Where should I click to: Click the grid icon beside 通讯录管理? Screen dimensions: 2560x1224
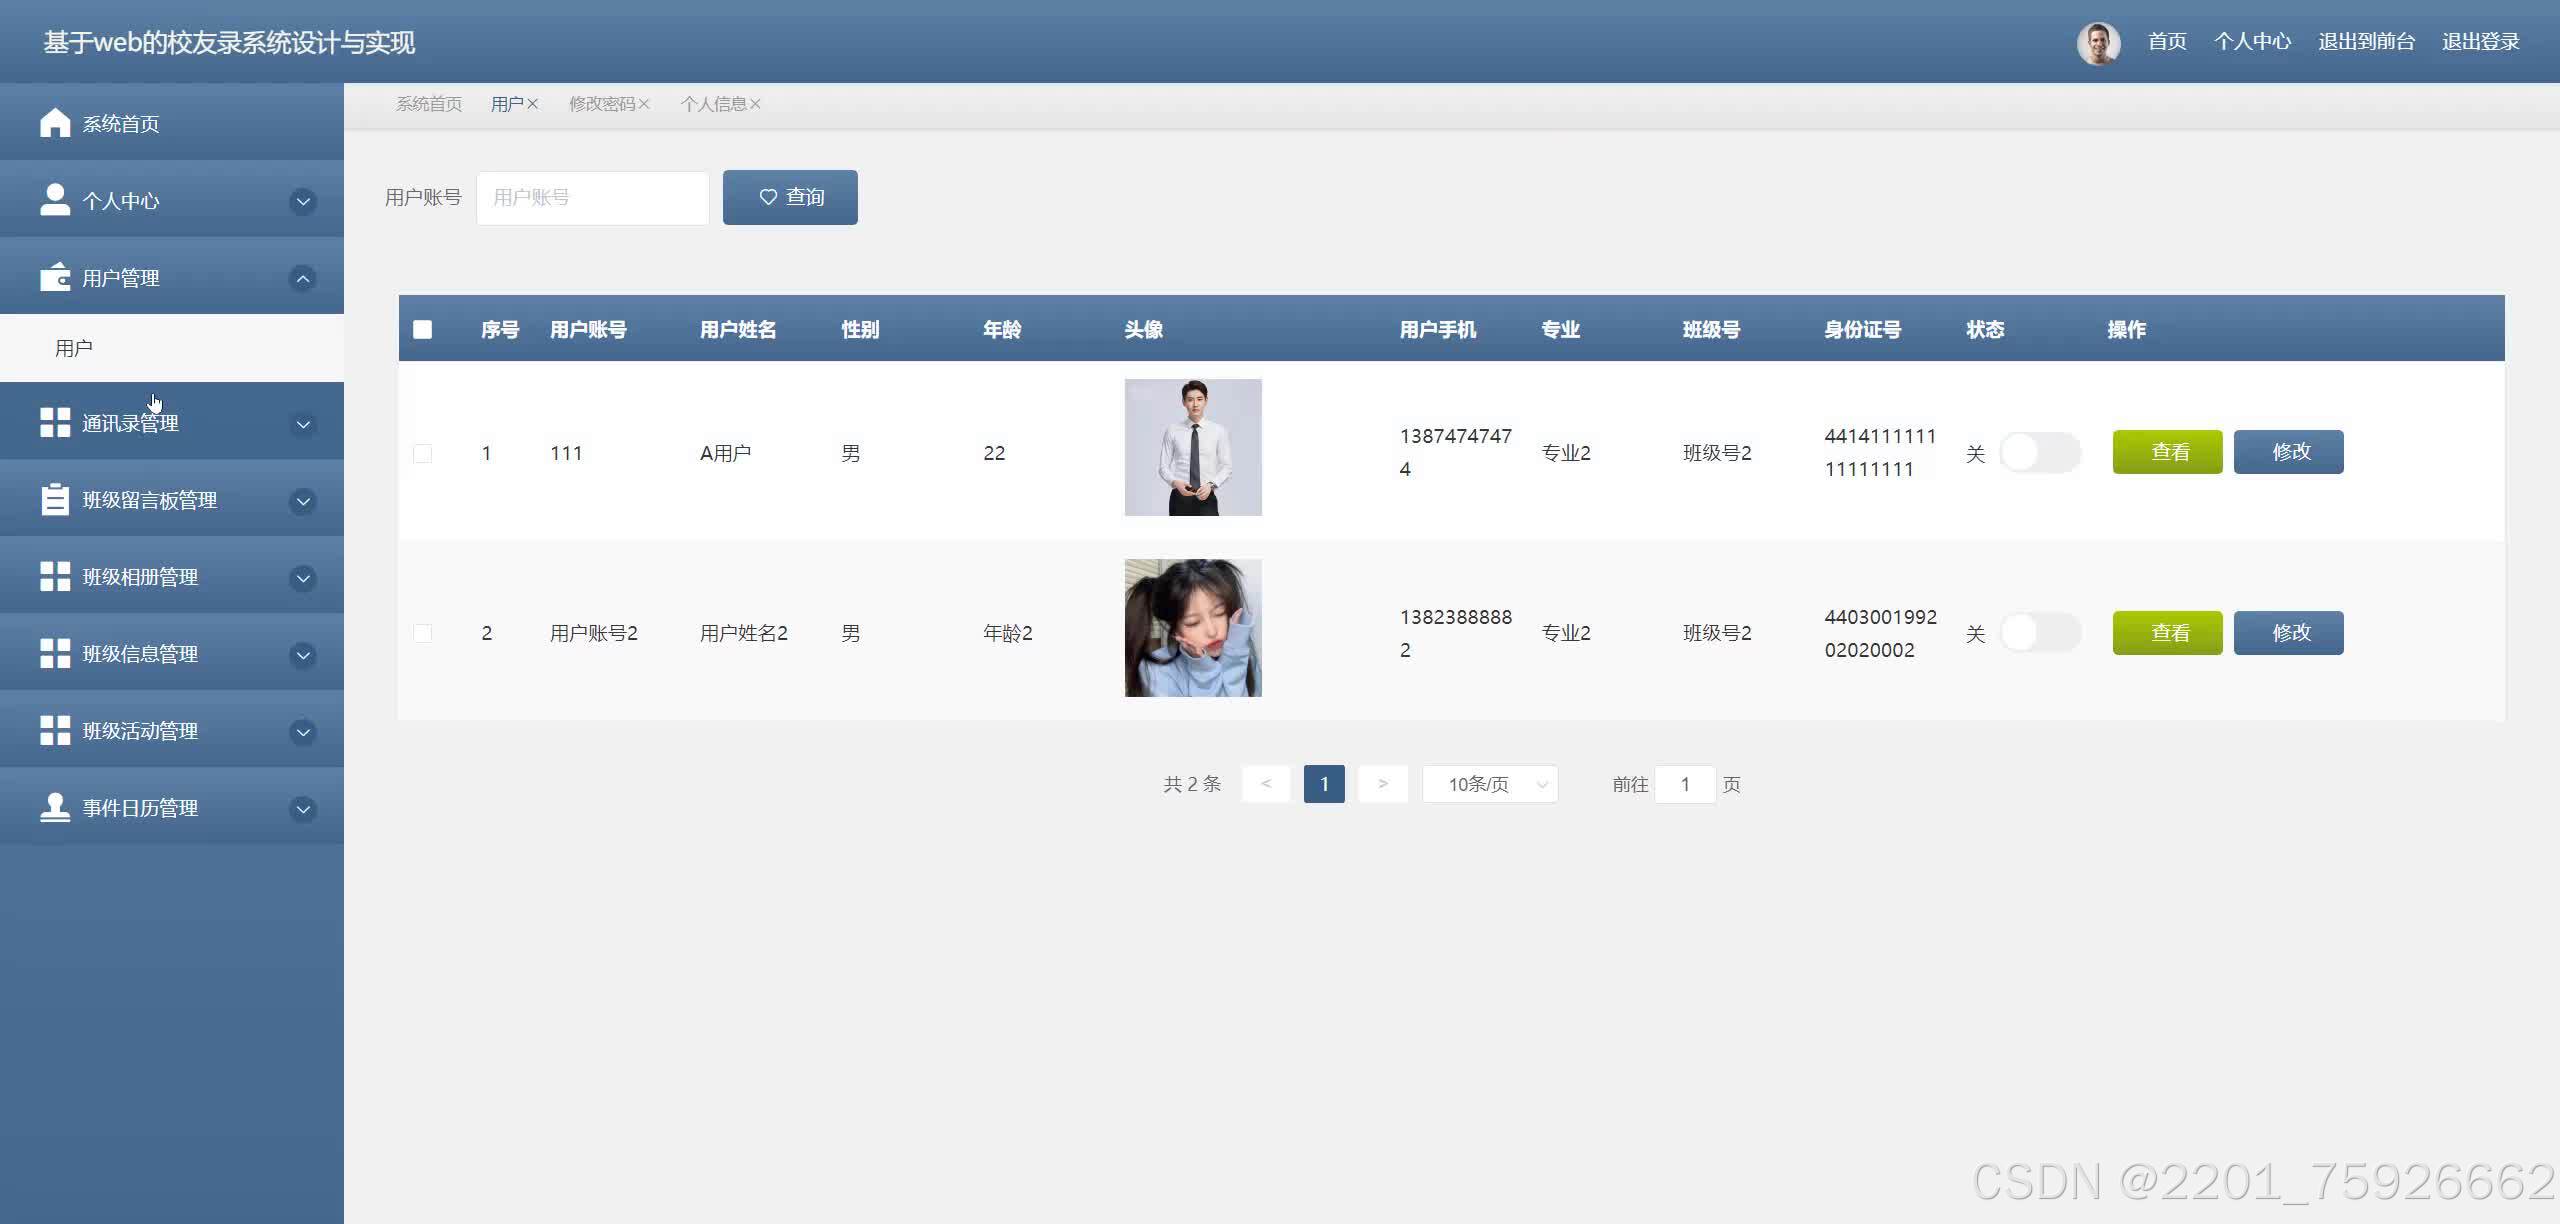click(x=55, y=423)
